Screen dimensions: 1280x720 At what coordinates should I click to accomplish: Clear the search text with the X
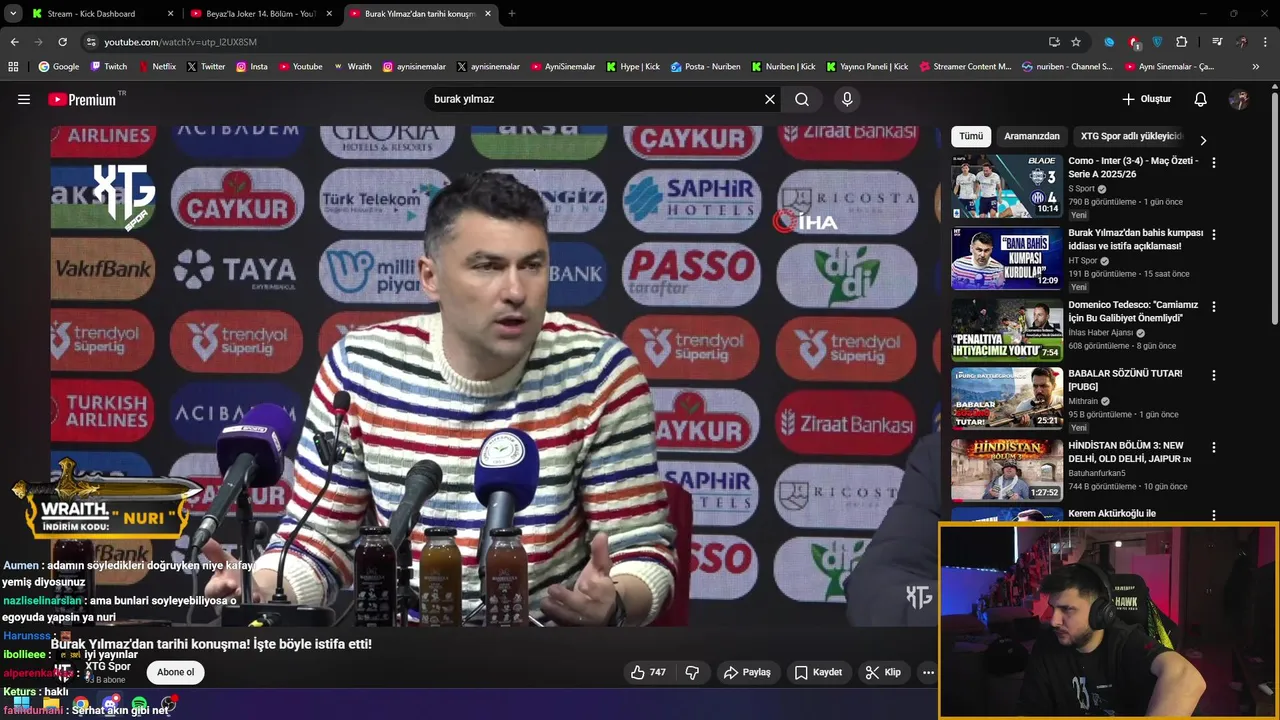coord(770,99)
